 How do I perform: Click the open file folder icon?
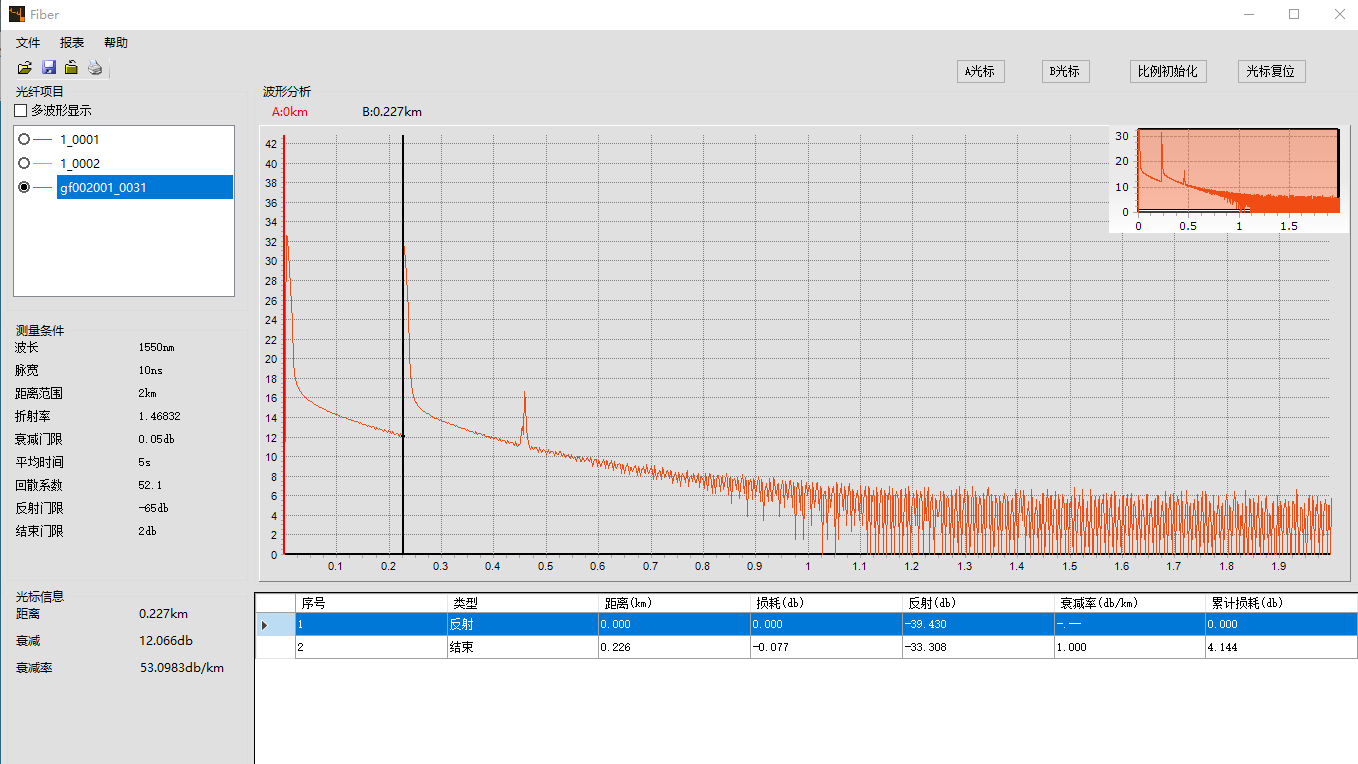(x=25, y=68)
